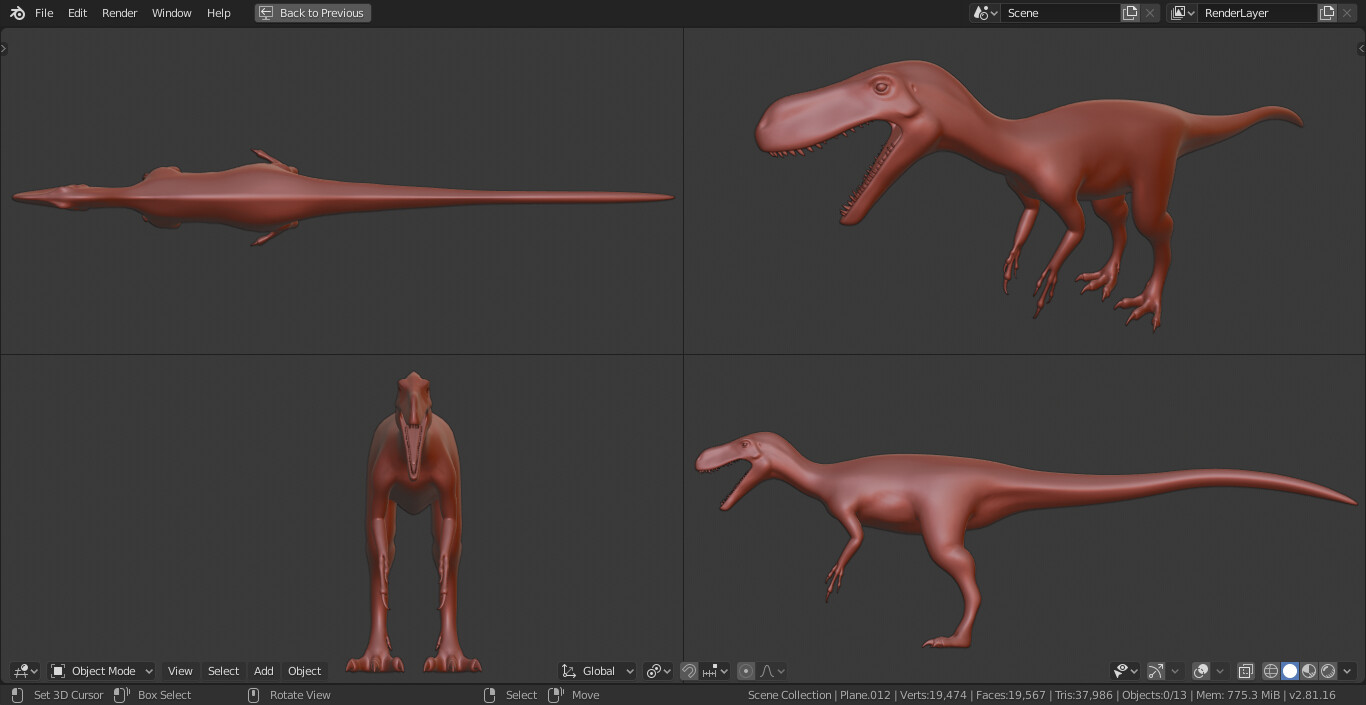
Task: Select material preview shading mode
Action: pyautogui.click(x=1309, y=671)
